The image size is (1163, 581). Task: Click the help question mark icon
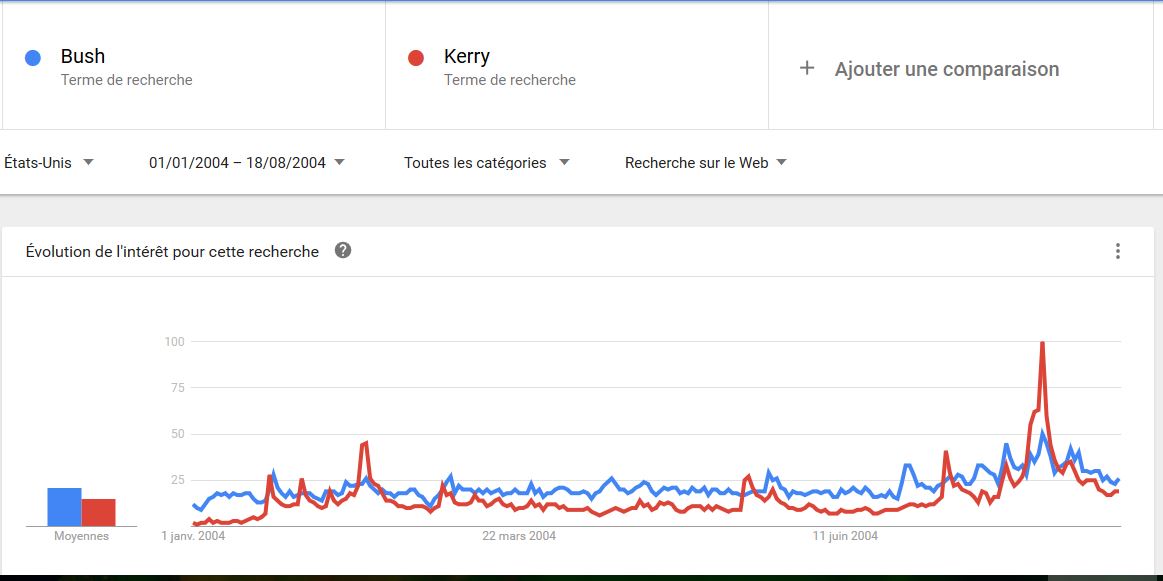(x=343, y=250)
